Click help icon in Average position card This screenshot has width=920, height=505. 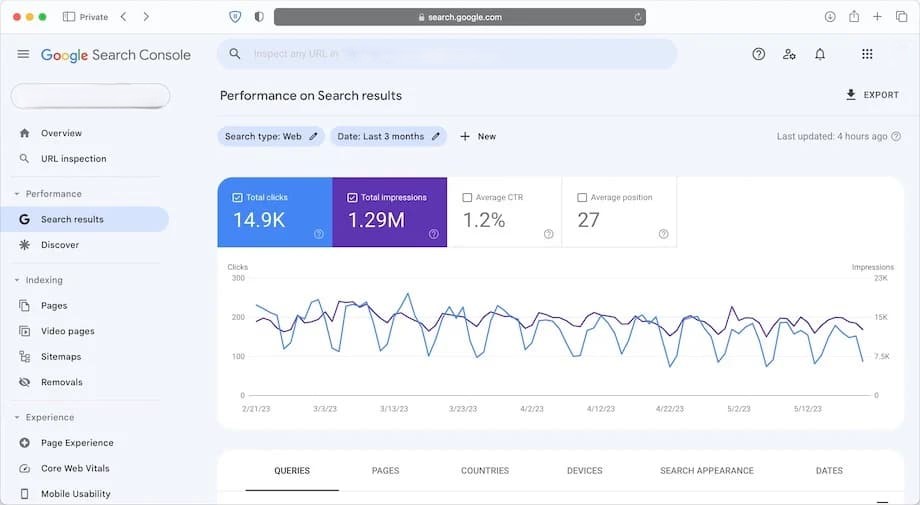[x=664, y=234]
